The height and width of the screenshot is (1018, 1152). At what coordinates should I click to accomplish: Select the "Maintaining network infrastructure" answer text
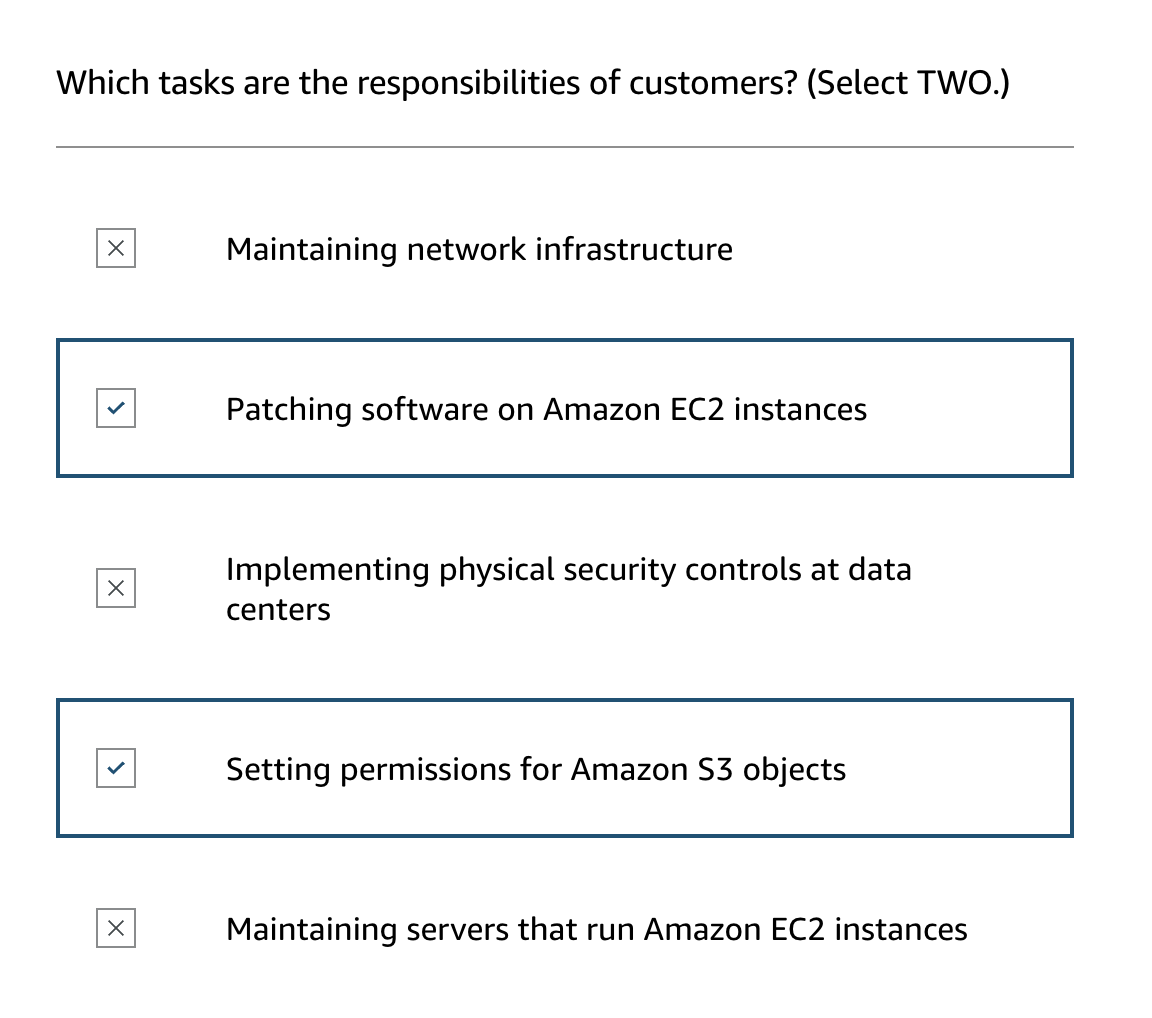tap(479, 249)
